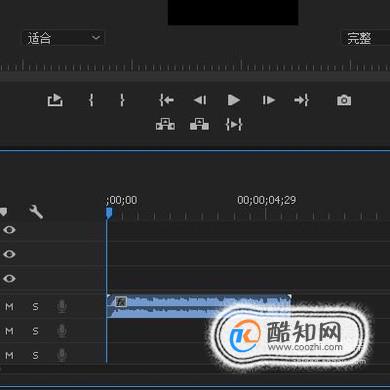The height and width of the screenshot is (390, 390).
Task: Solo the first audio track
Action: point(35,306)
